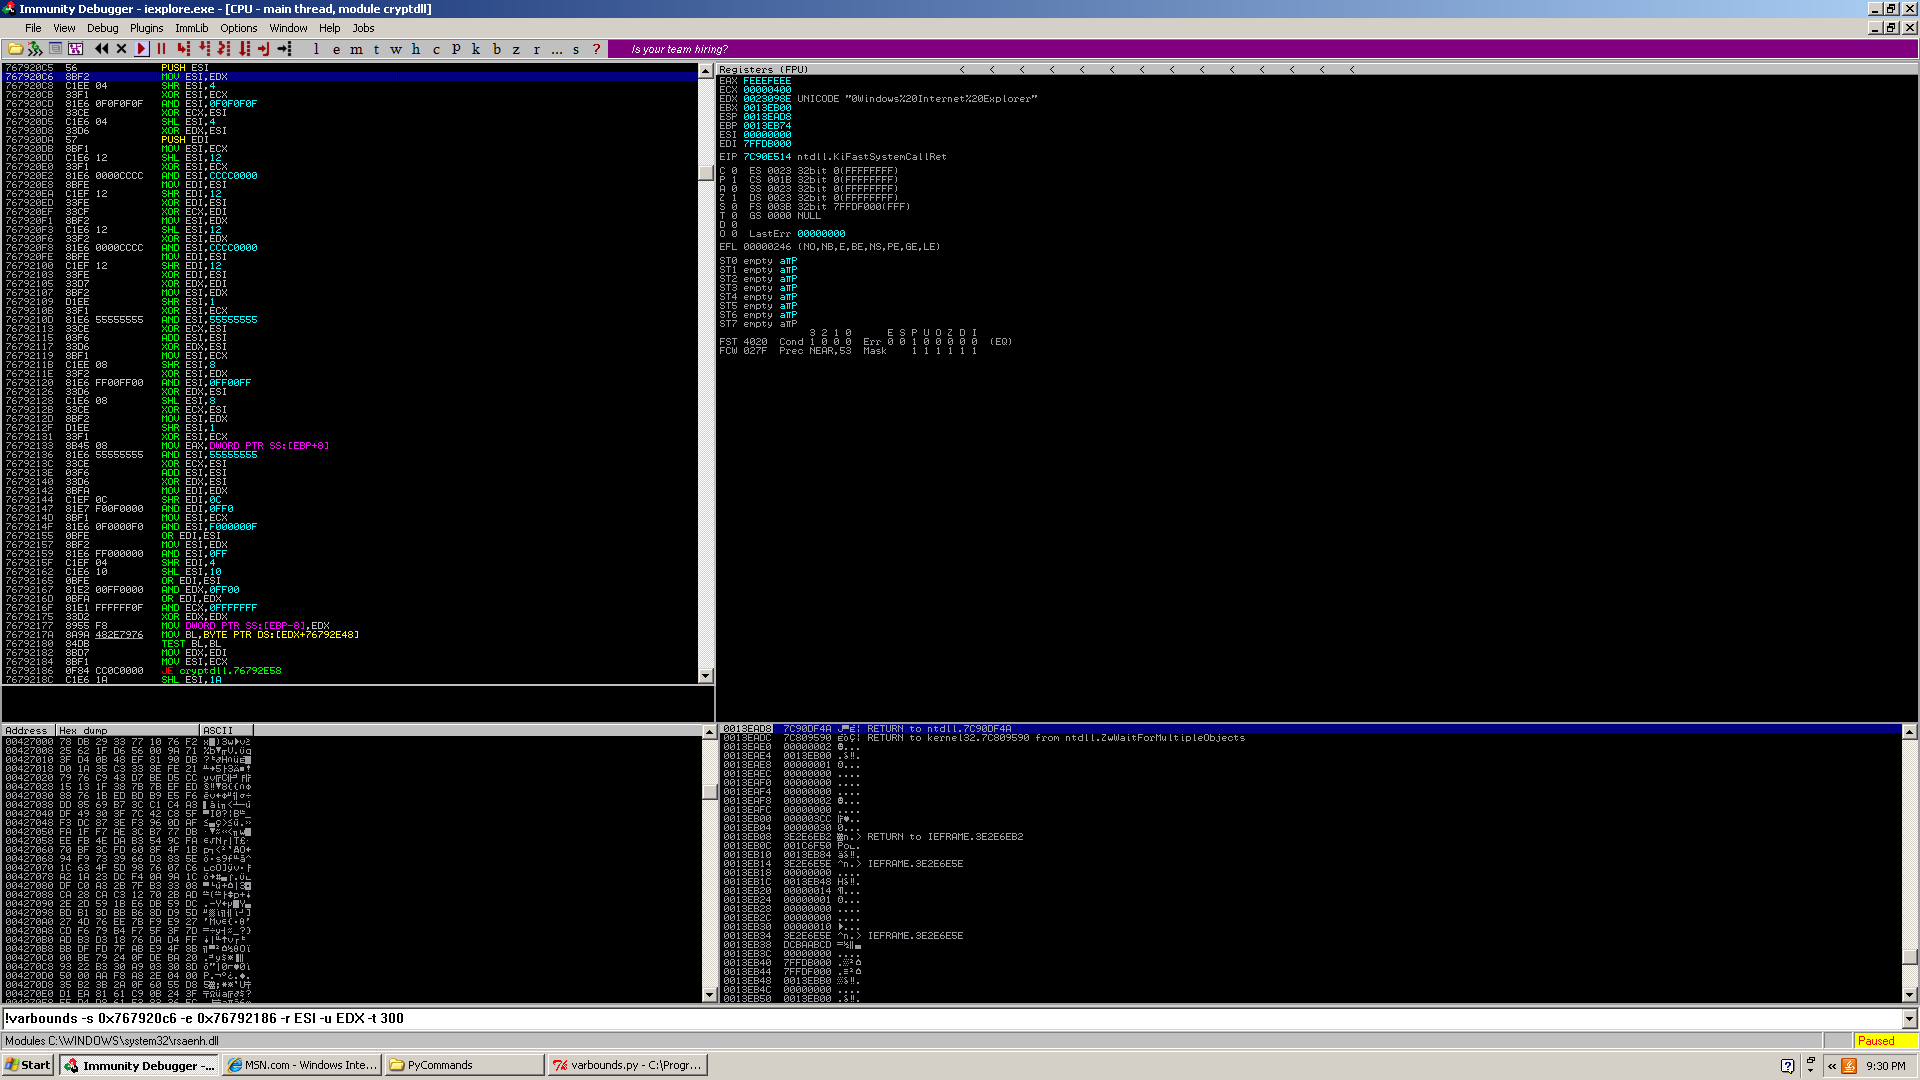Image resolution: width=1920 pixels, height=1080 pixels.
Task: Click the Close program X icon
Action: [x=121, y=48]
